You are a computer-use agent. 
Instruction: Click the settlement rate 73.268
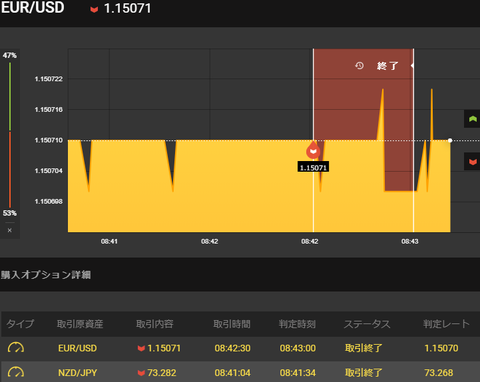[439, 373]
